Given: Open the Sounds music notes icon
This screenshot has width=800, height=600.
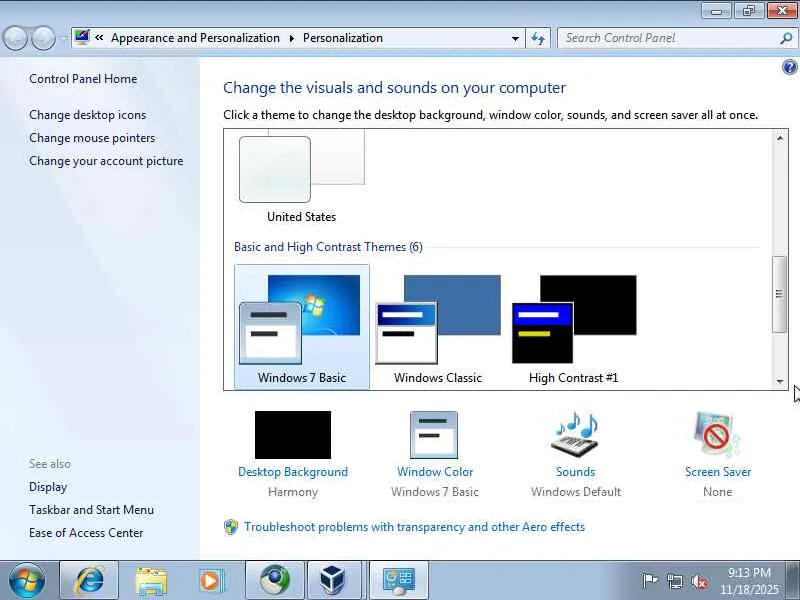Looking at the screenshot, I should [576, 435].
